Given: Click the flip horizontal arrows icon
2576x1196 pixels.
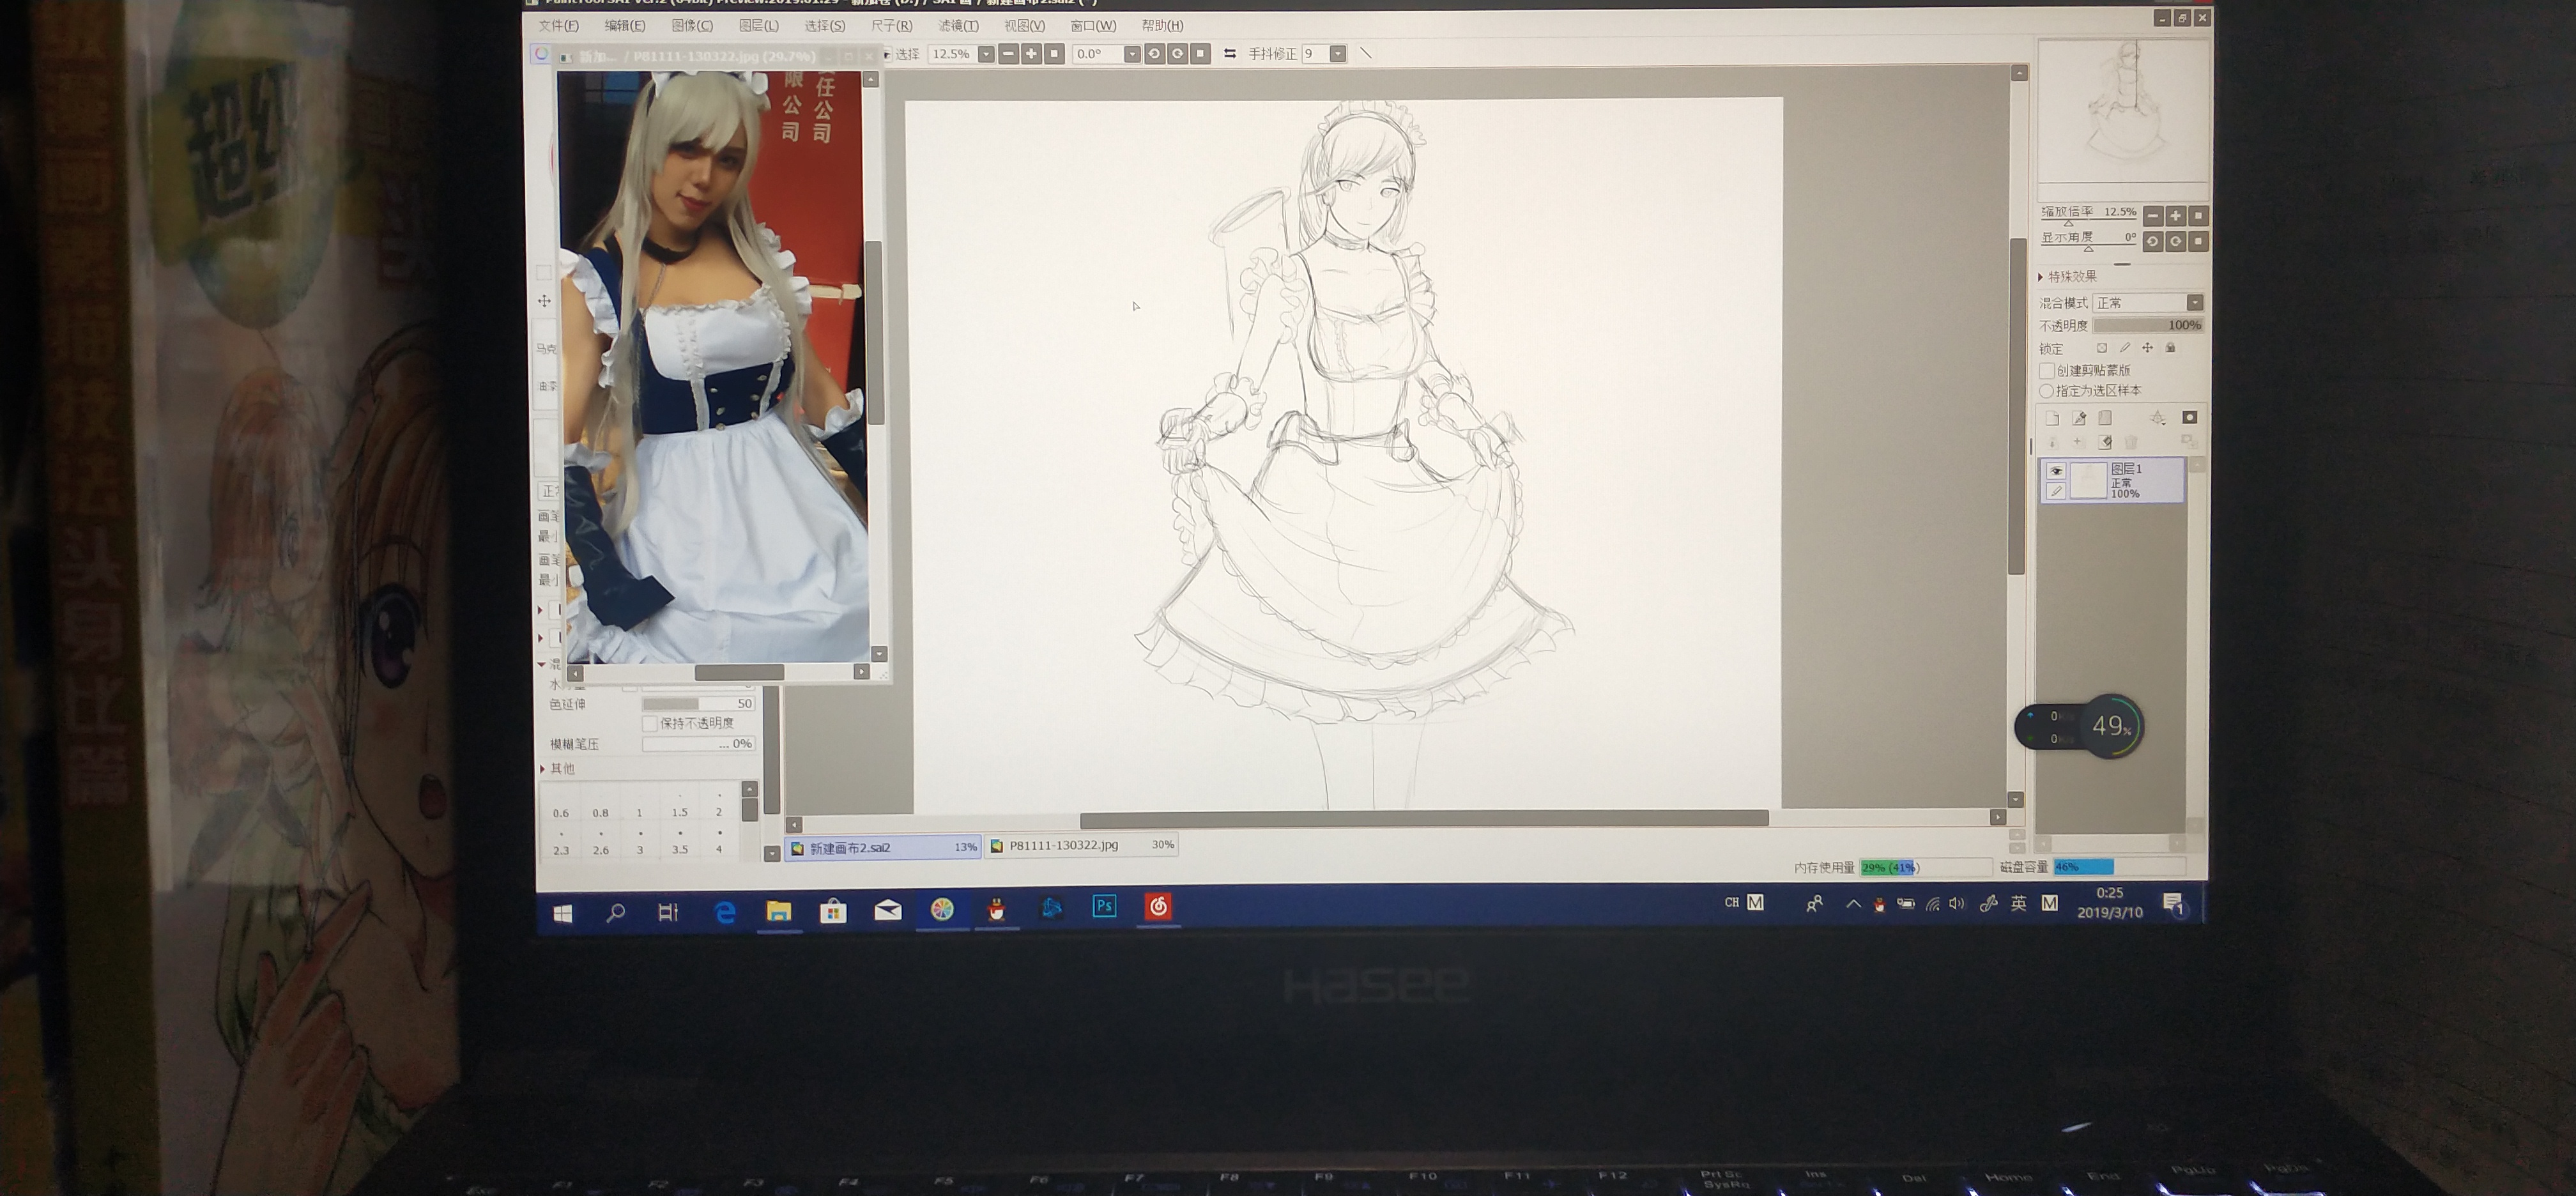Looking at the screenshot, I should pos(1229,54).
